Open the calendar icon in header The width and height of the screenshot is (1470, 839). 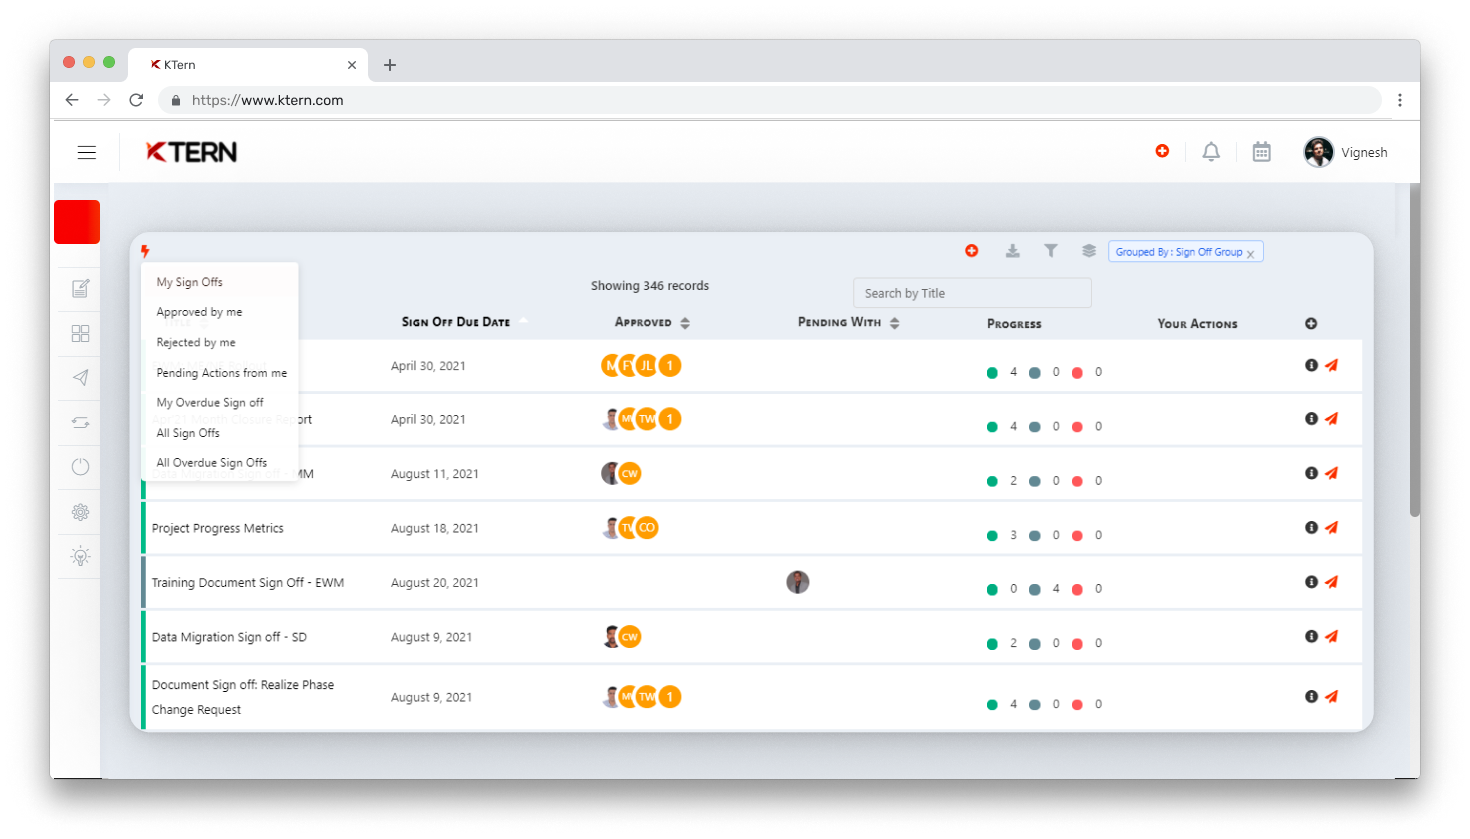coord(1262,152)
